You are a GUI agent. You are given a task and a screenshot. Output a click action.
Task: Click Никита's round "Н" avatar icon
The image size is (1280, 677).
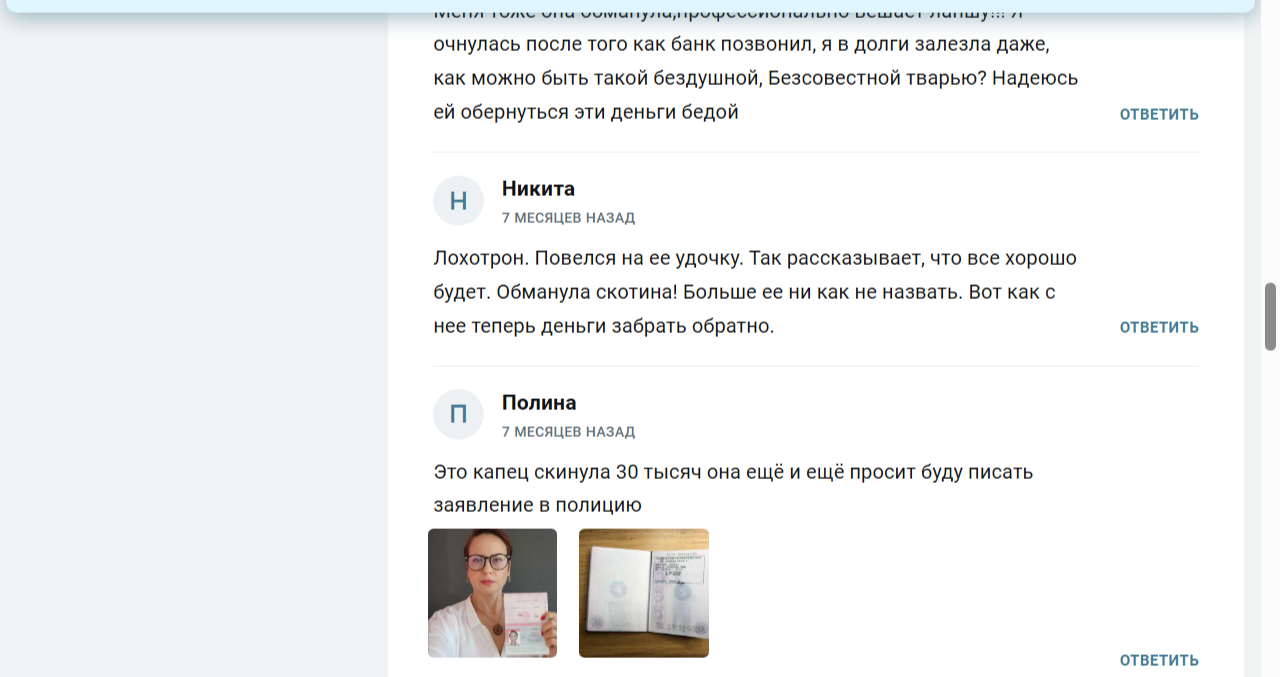(x=458, y=201)
